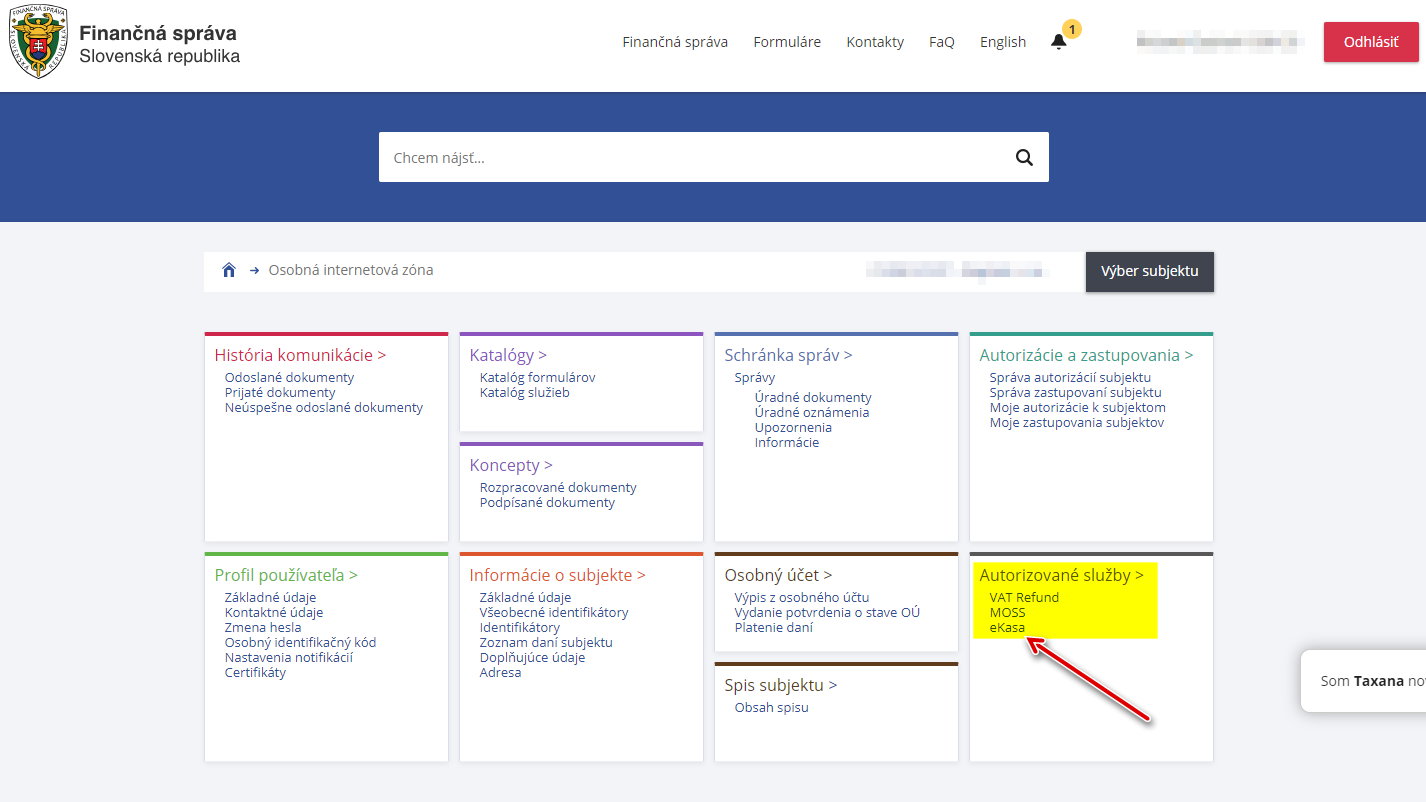The image size is (1426, 802).
Task: Expand the Autorizované služby section heading
Action: click(1061, 575)
